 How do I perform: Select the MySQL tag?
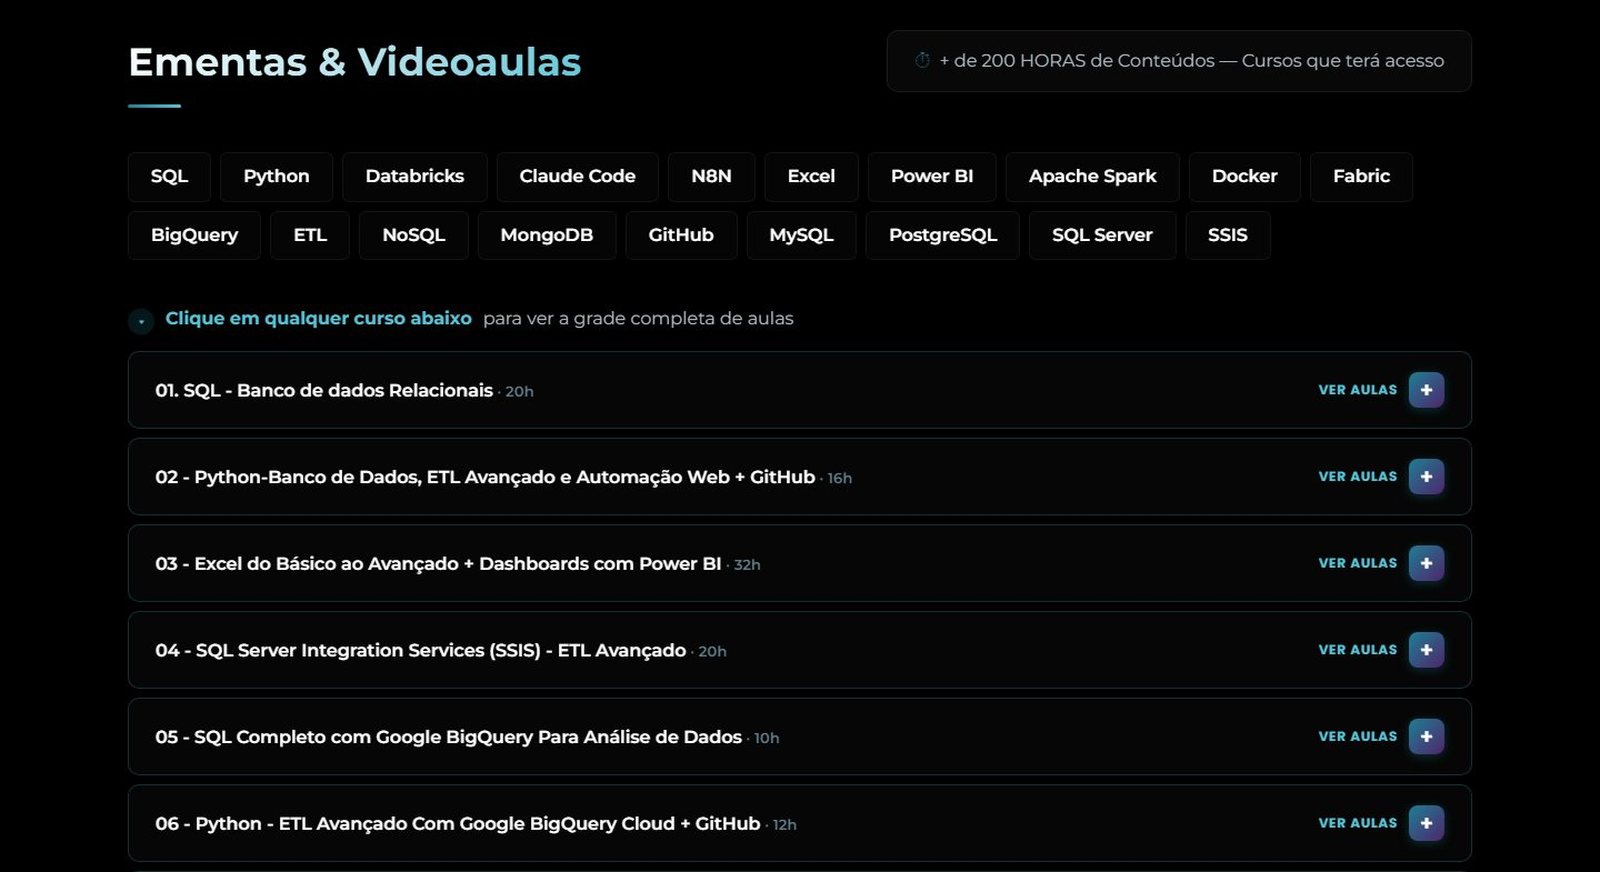[x=801, y=236]
